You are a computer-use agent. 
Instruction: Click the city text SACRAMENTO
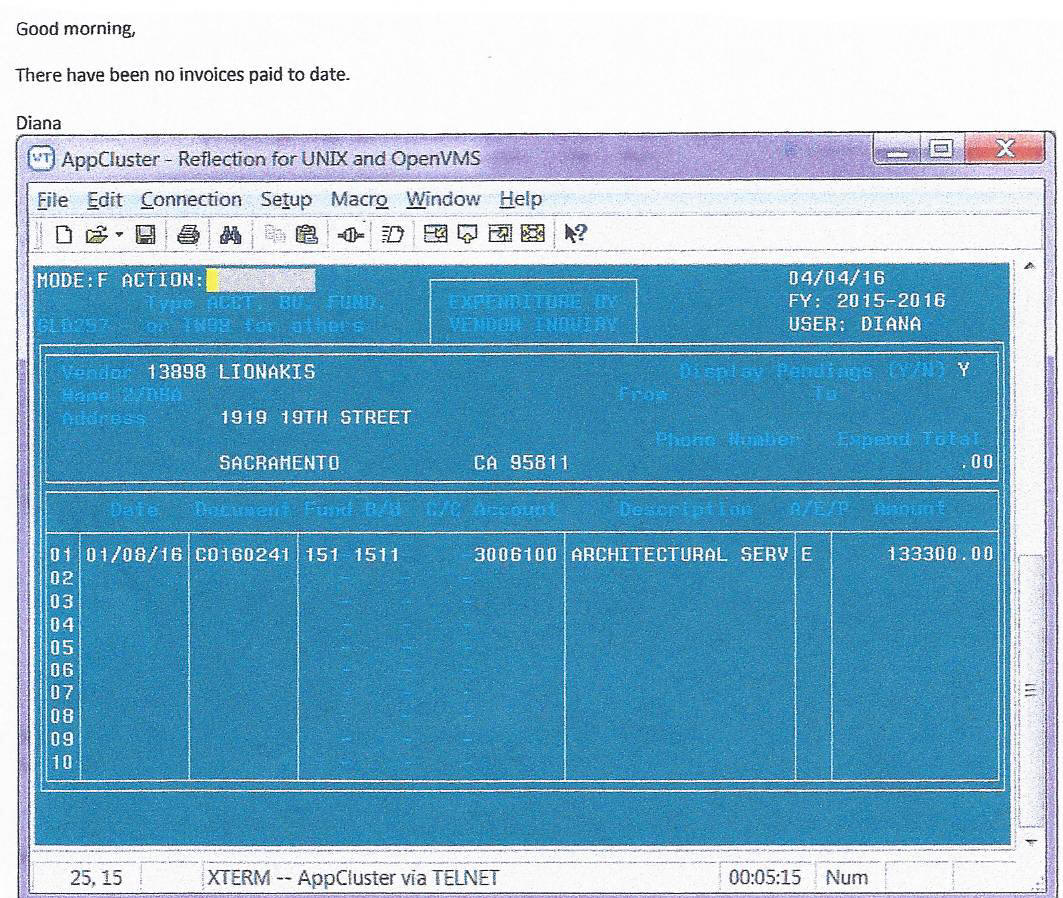[279, 463]
